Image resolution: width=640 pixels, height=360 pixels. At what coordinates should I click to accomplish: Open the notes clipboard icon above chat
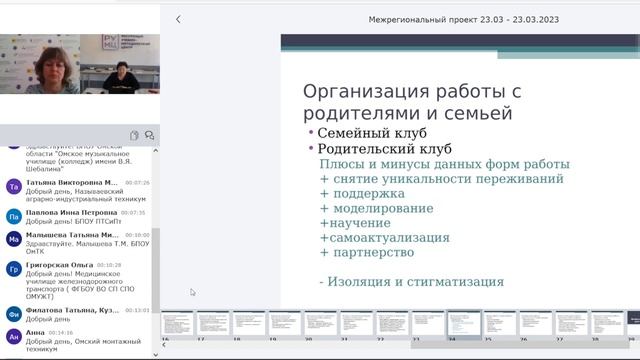(134, 135)
